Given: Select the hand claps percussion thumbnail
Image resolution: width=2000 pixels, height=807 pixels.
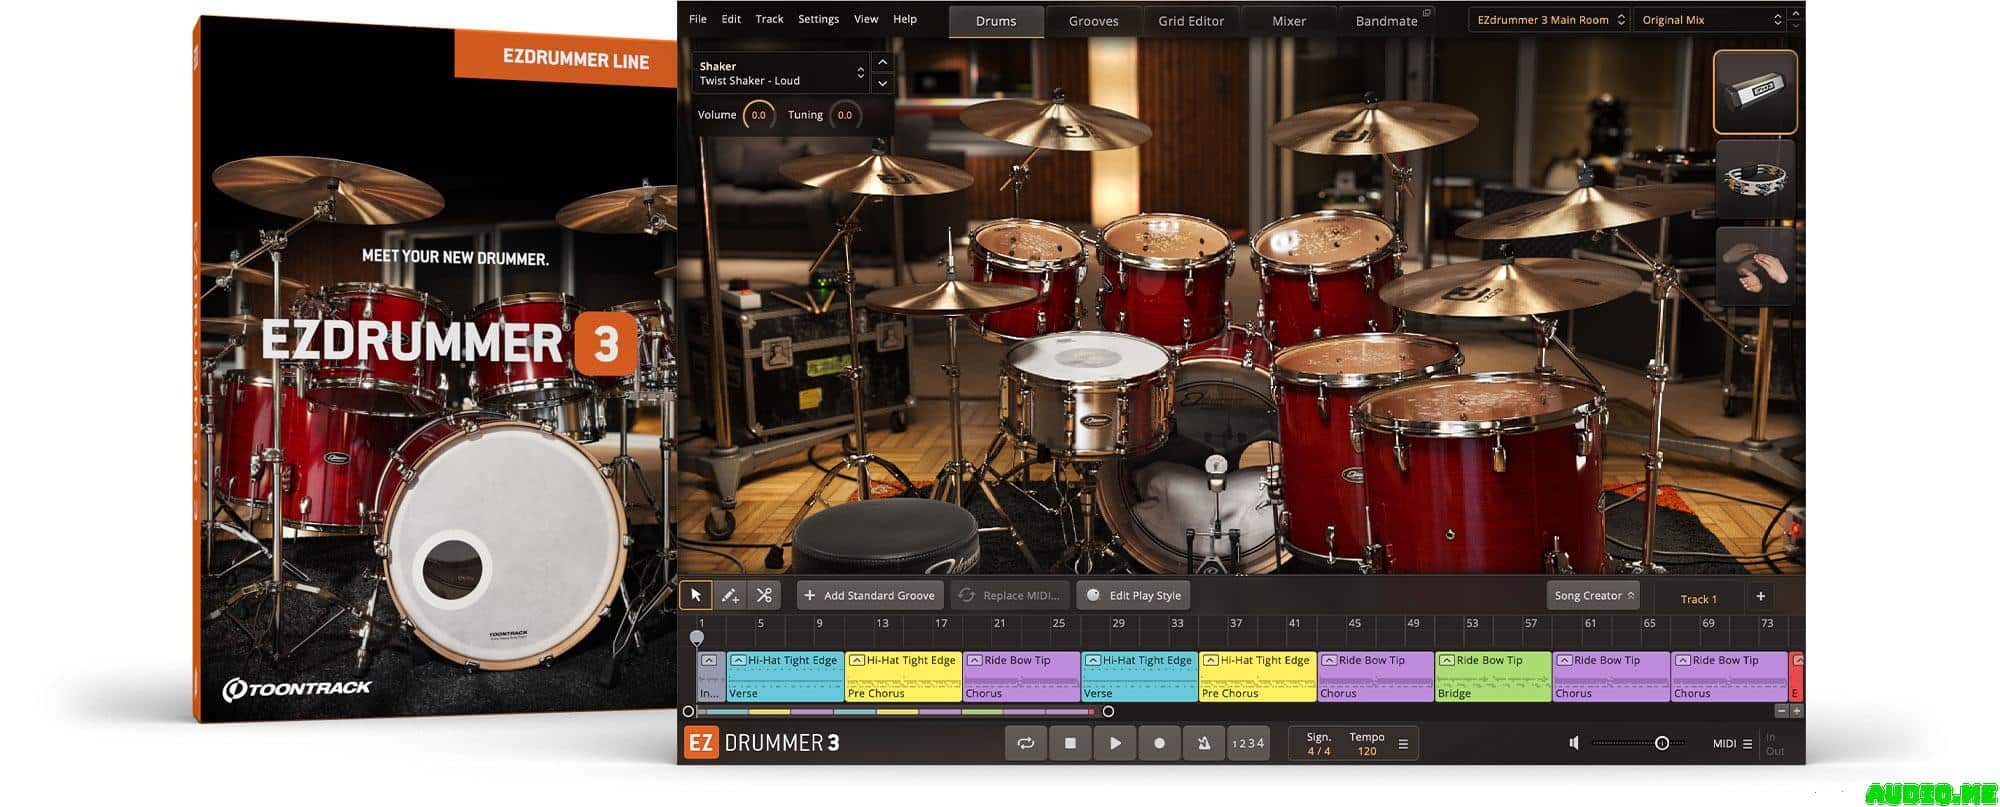Looking at the screenshot, I should click(x=1755, y=265).
